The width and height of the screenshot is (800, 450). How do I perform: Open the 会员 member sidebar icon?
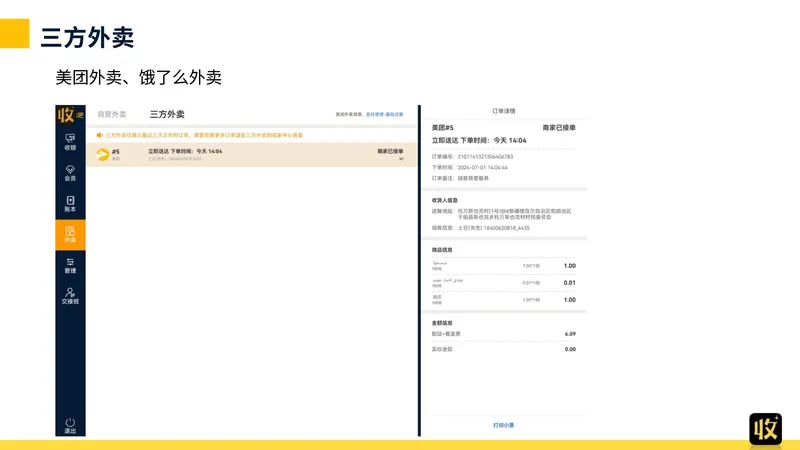pos(70,173)
